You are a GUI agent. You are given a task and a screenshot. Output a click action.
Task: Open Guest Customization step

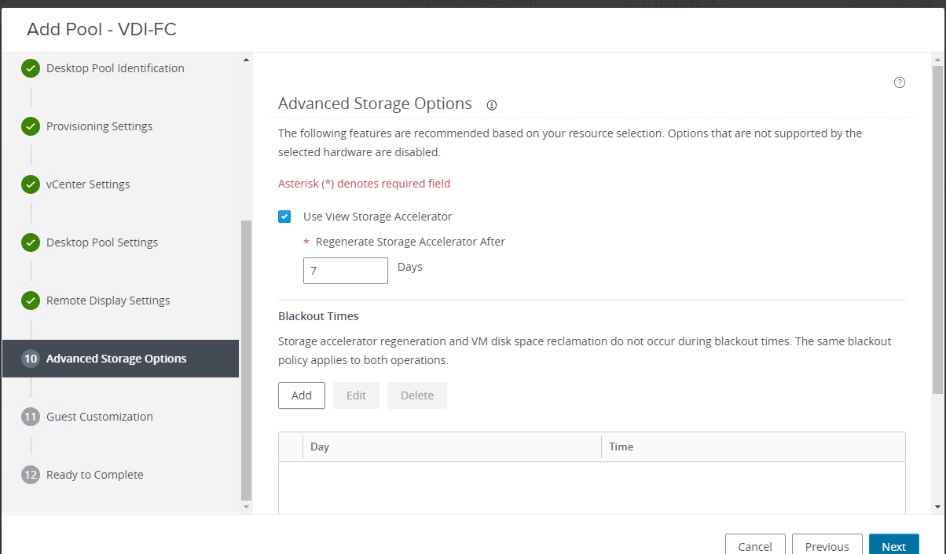pos(99,417)
